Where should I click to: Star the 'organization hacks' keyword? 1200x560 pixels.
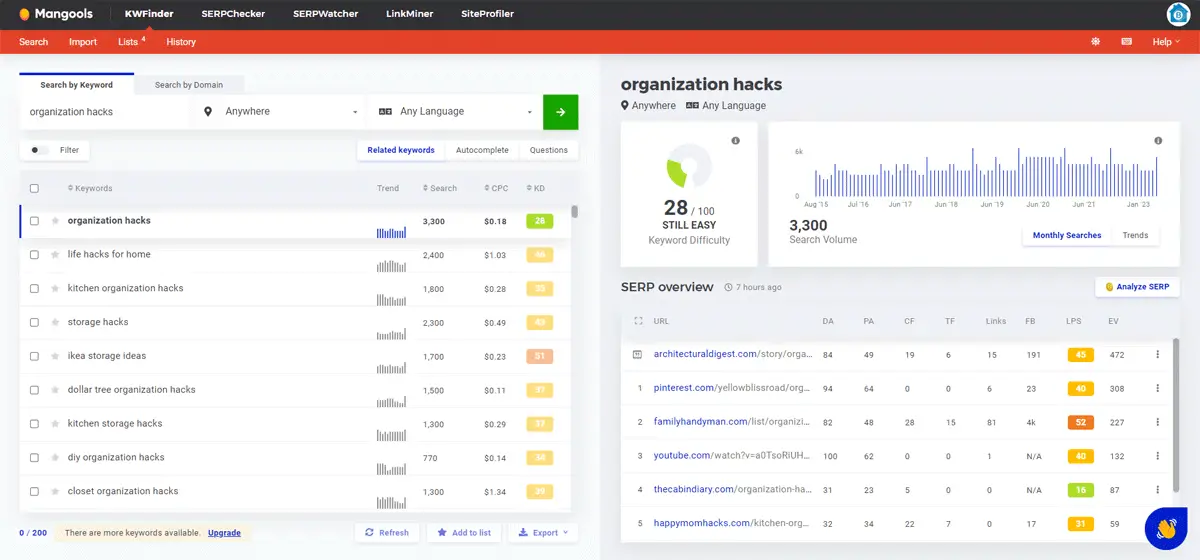coord(55,221)
